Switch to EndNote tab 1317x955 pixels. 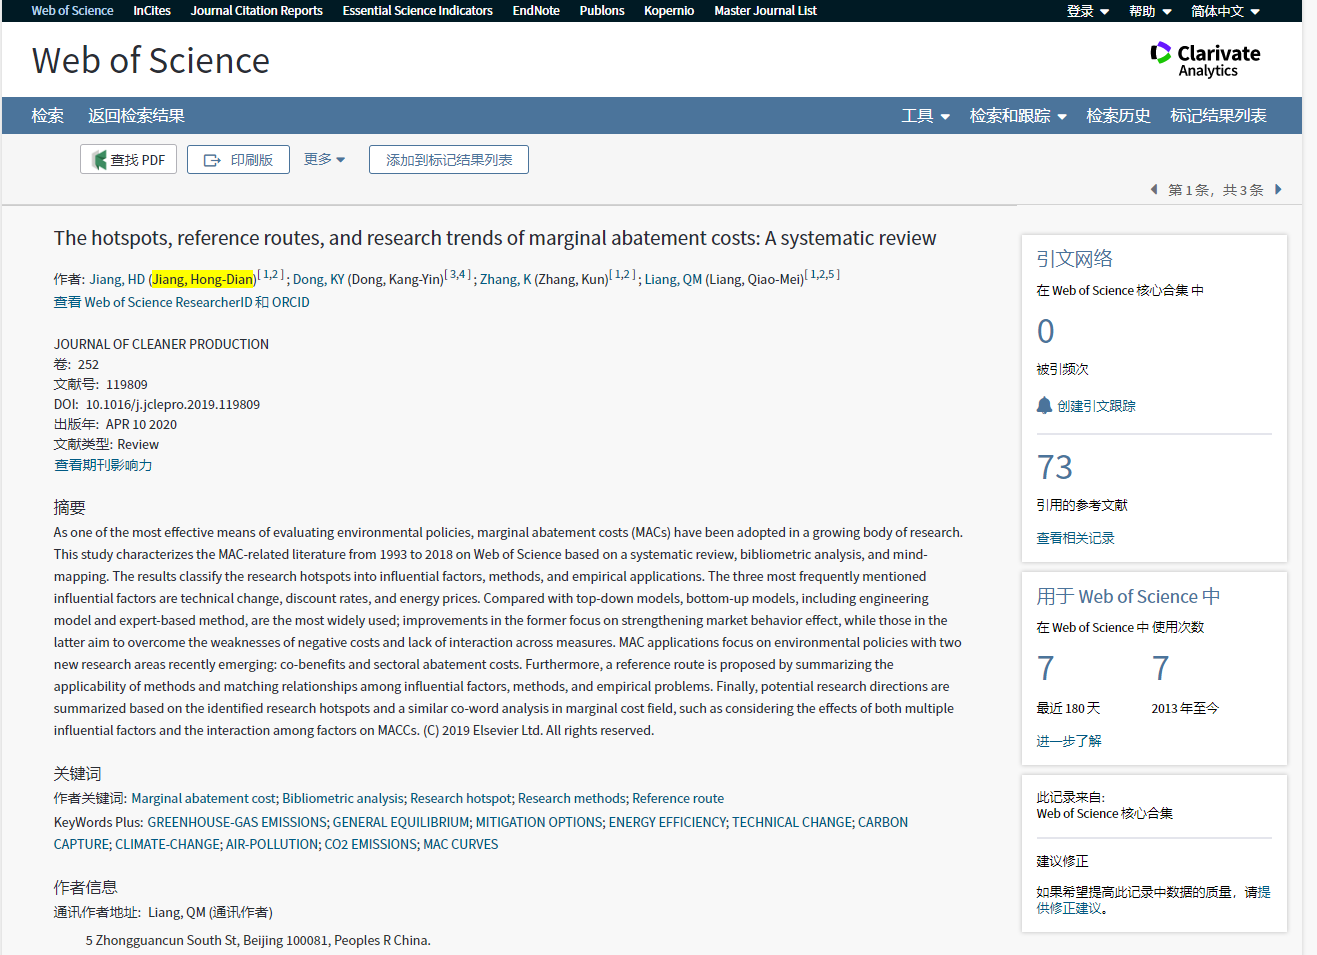pyautogui.click(x=536, y=11)
